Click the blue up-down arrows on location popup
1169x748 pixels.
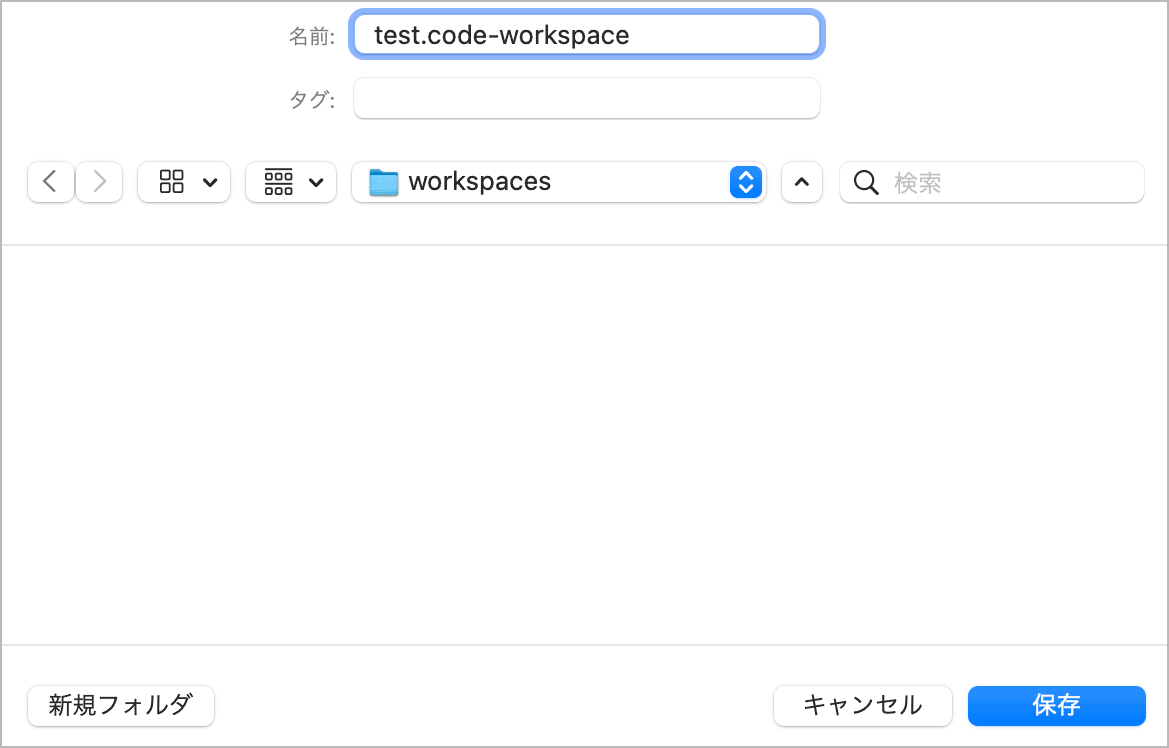(x=745, y=182)
